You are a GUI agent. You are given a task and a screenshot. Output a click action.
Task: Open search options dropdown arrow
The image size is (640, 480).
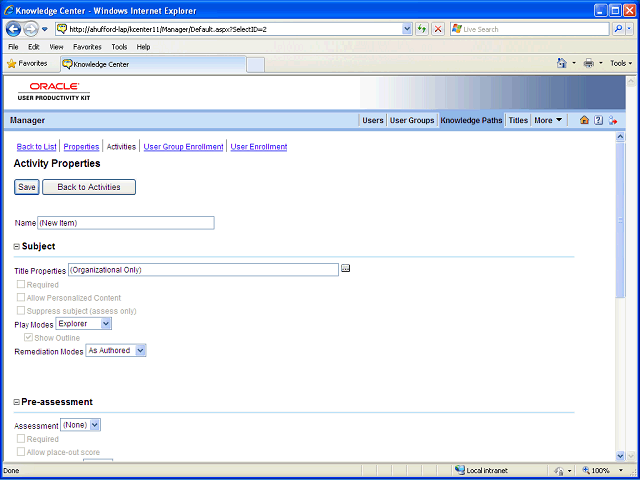[629, 29]
